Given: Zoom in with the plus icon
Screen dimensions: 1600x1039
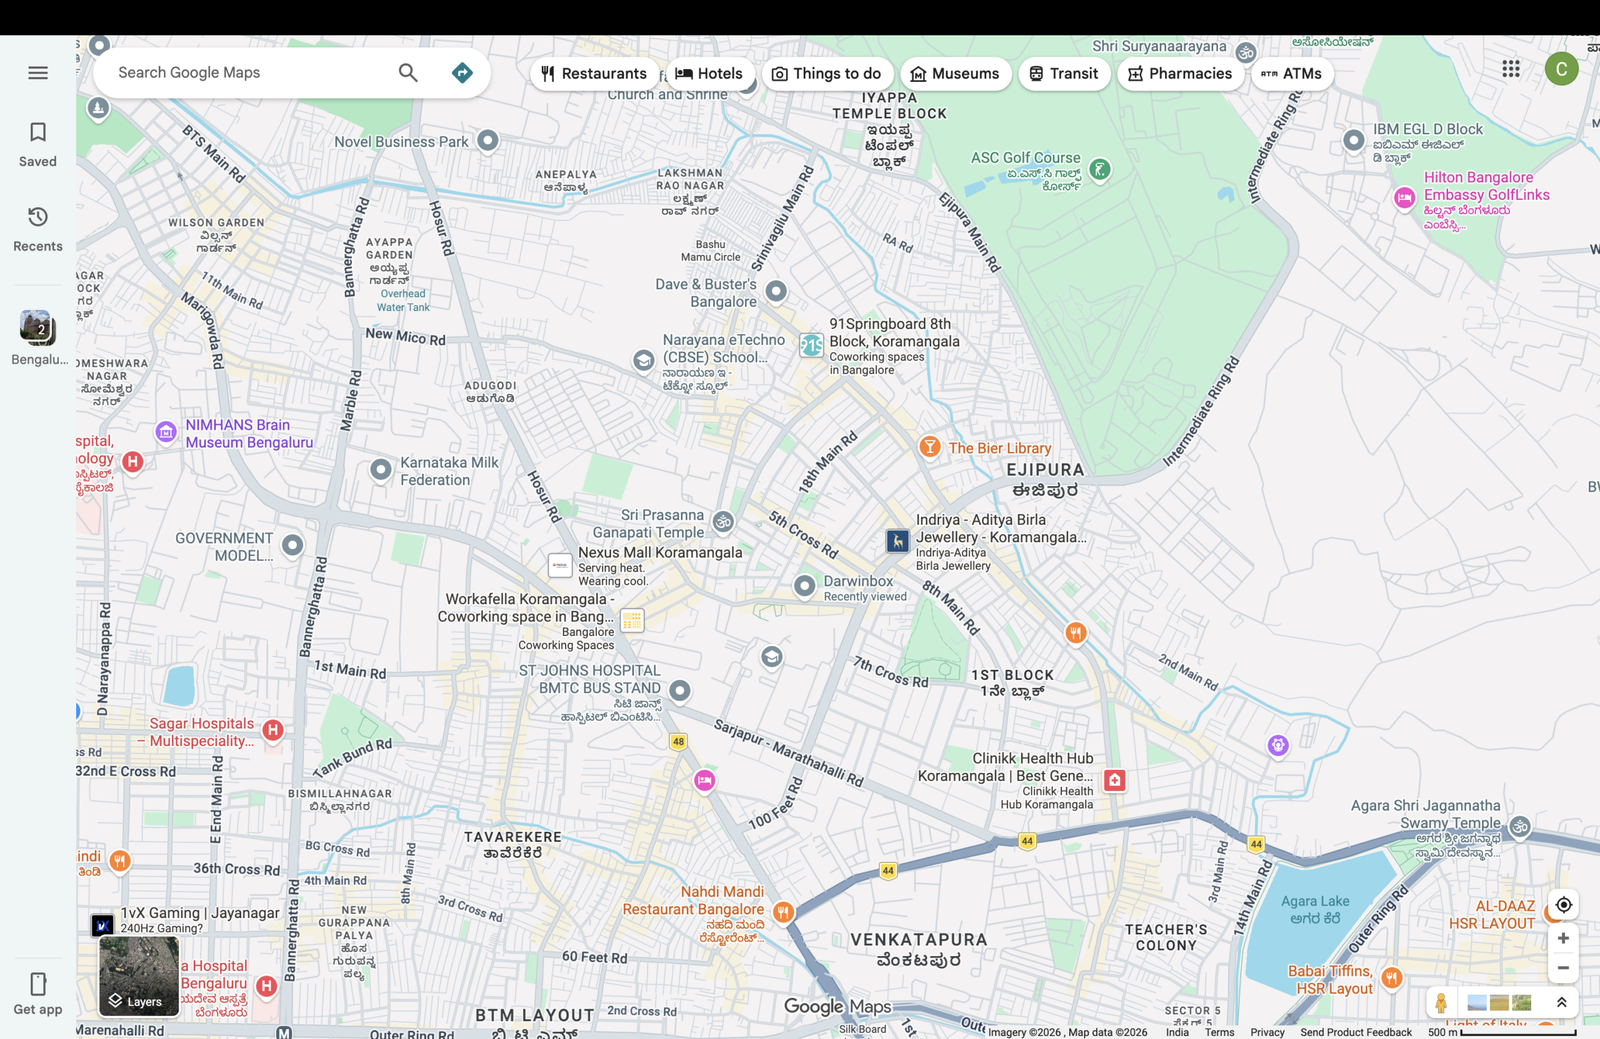Looking at the screenshot, I should coord(1562,937).
